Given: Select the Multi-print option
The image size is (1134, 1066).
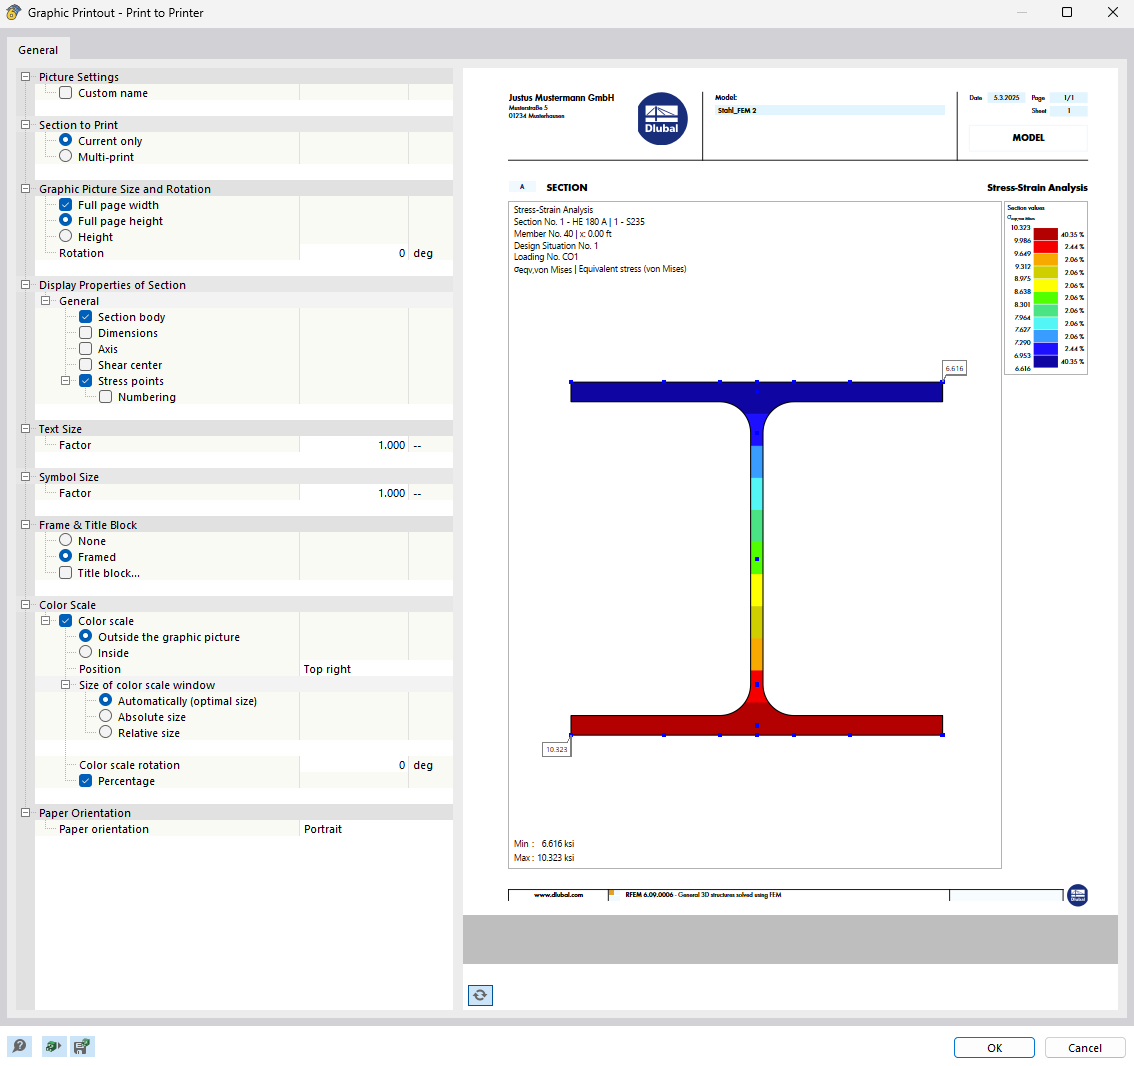Looking at the screenshot, I should pos(66,156).
